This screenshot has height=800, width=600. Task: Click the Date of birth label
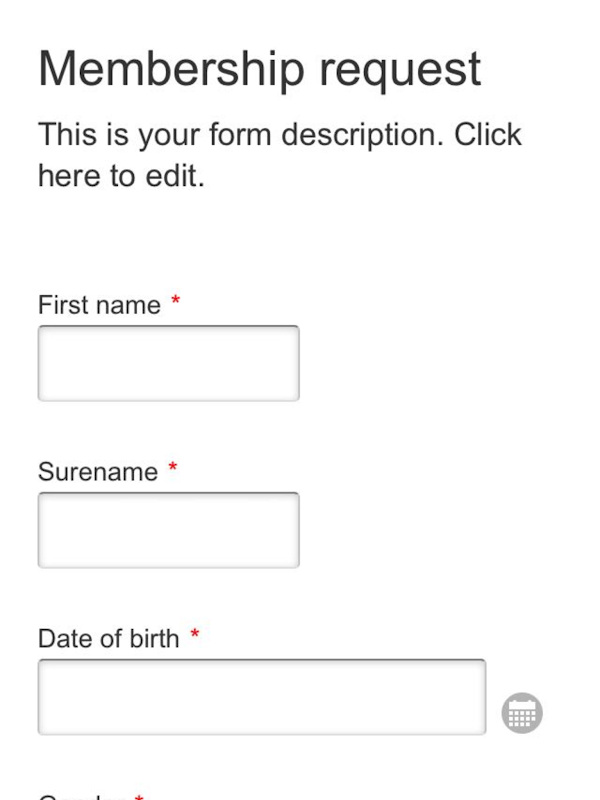109,638
